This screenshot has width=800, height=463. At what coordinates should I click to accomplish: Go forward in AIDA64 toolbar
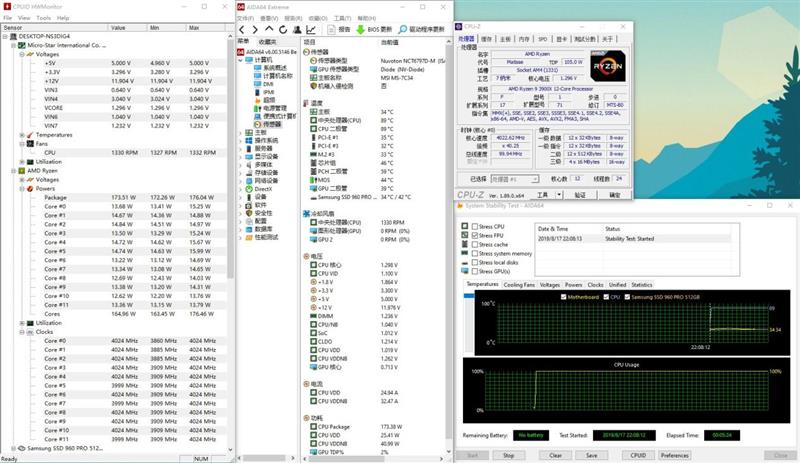coord(255,30)
